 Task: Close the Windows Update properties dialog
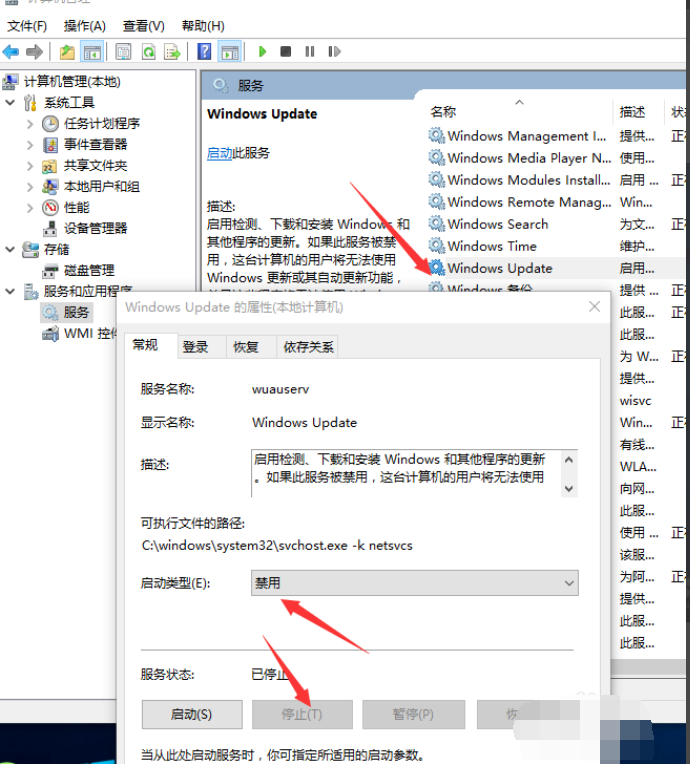(x=594, y=306)
